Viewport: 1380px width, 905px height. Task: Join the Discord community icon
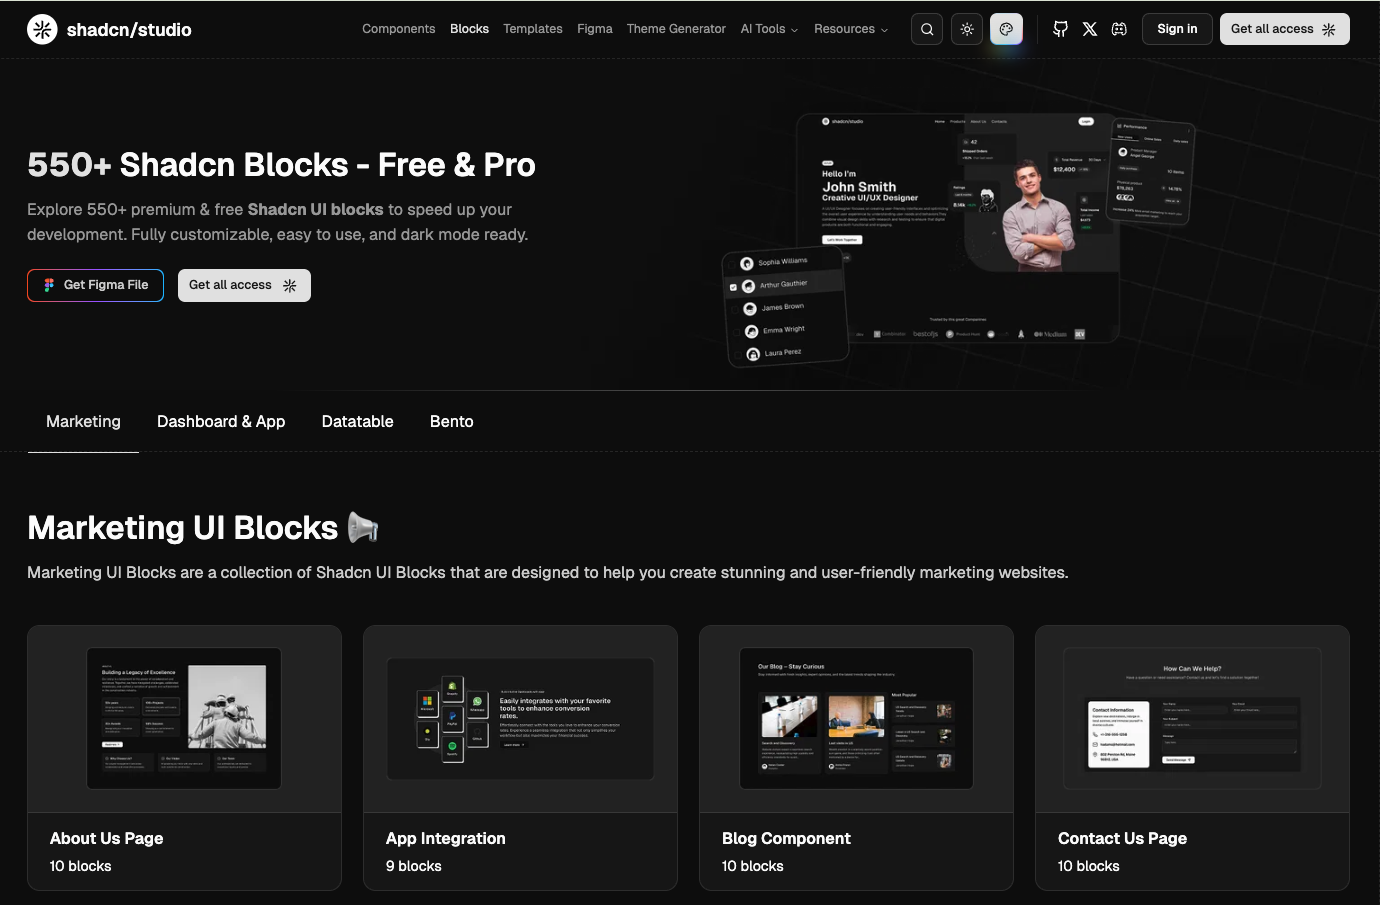[1119, 29]
